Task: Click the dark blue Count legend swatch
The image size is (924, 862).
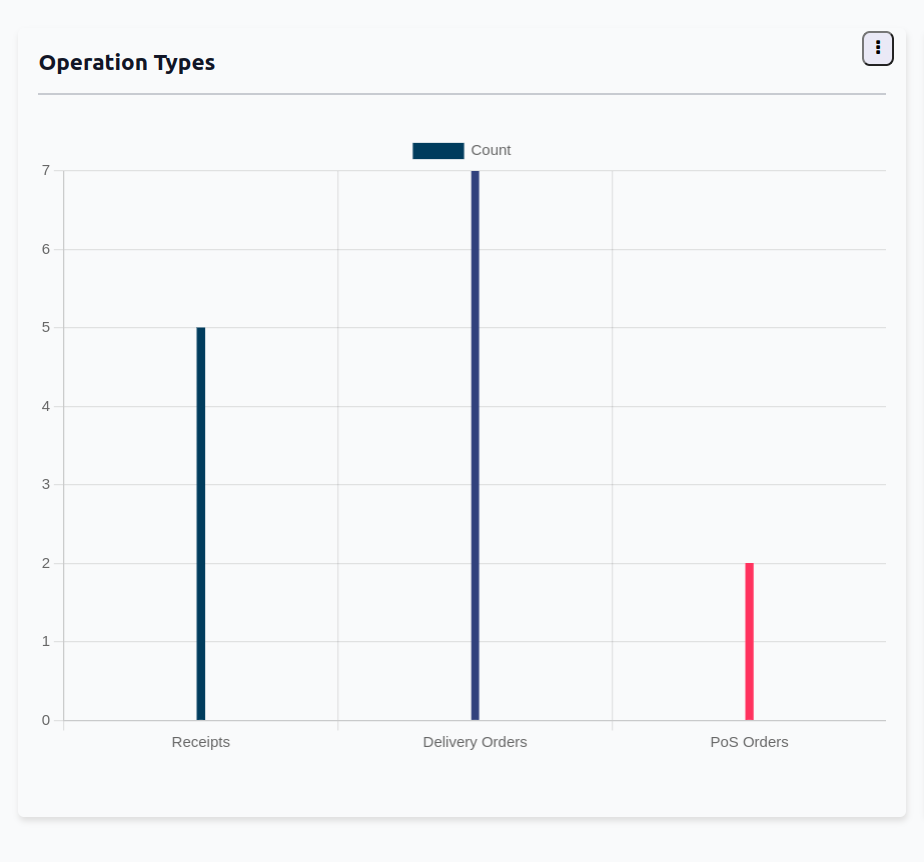Action: coord(438,151)
